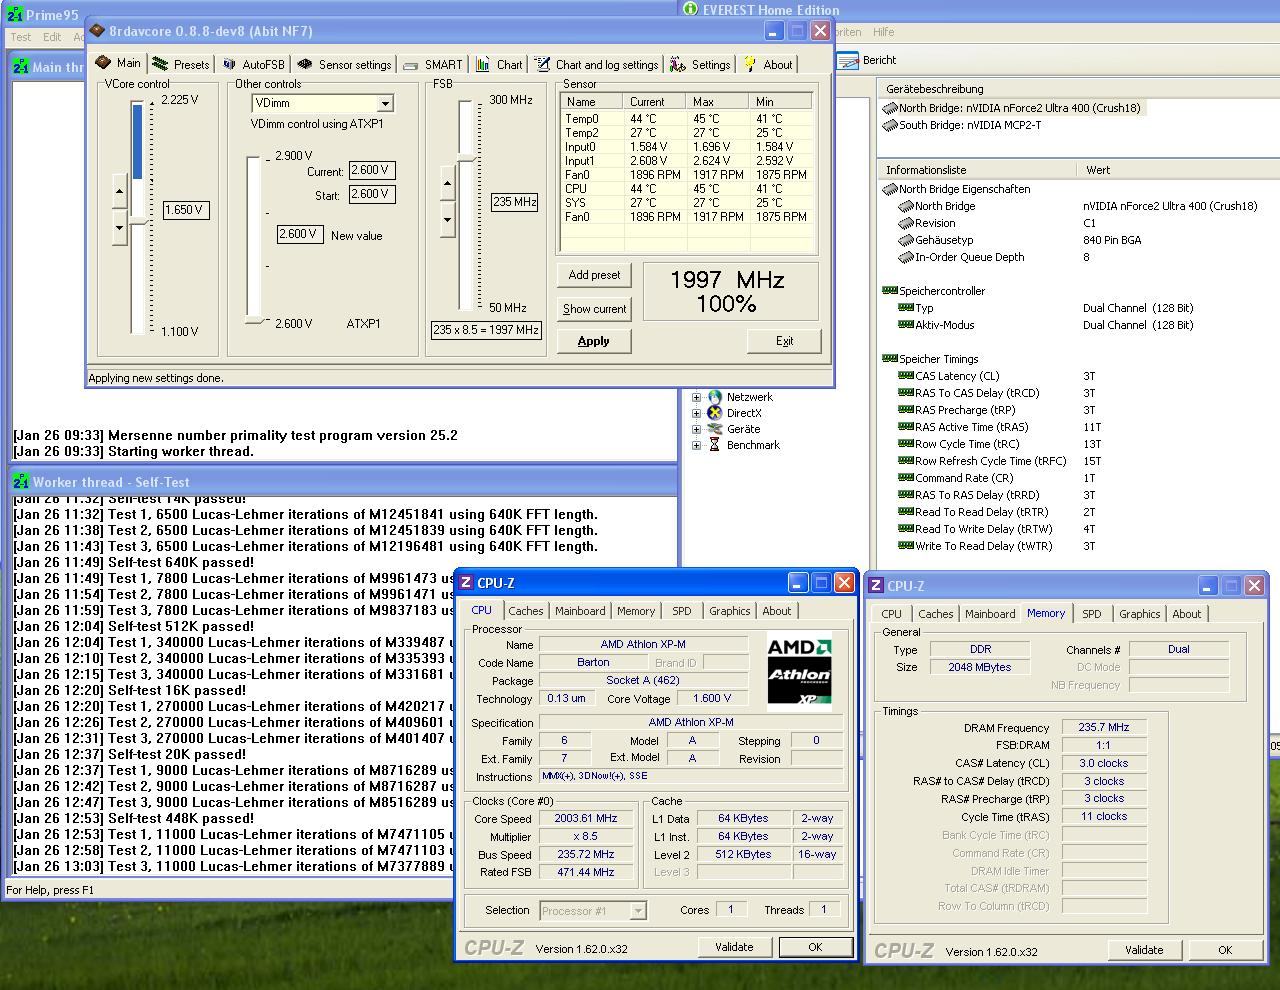This screenshot has width=1280, height=990.
Task: Click the Prime95 application icon in title bar
Action: 15,15
